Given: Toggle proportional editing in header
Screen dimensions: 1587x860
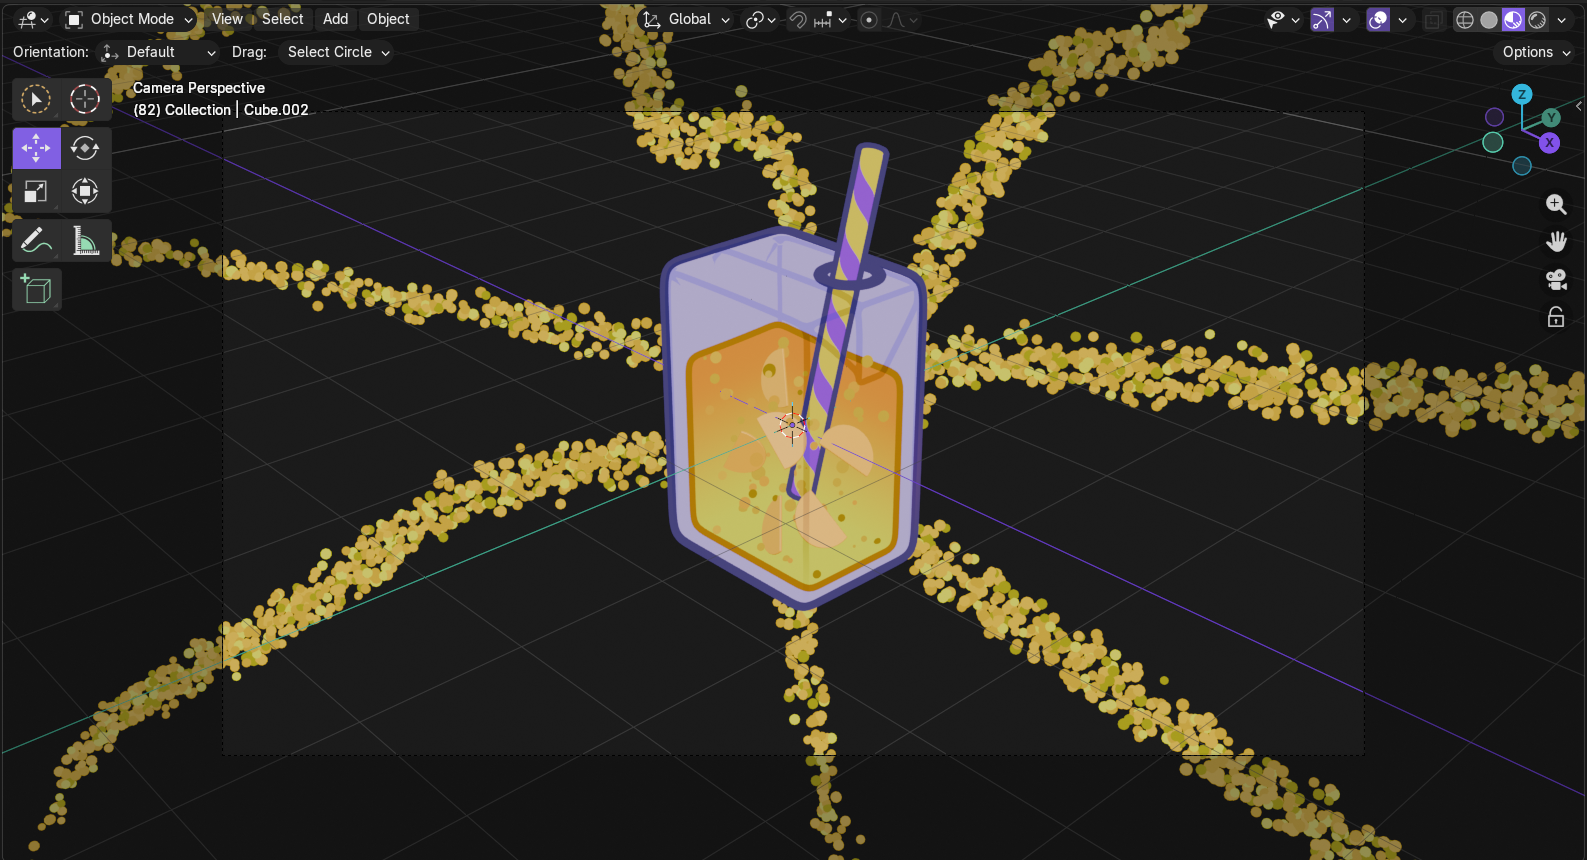Looking at the screenshot, I should (x=869, y=20).
